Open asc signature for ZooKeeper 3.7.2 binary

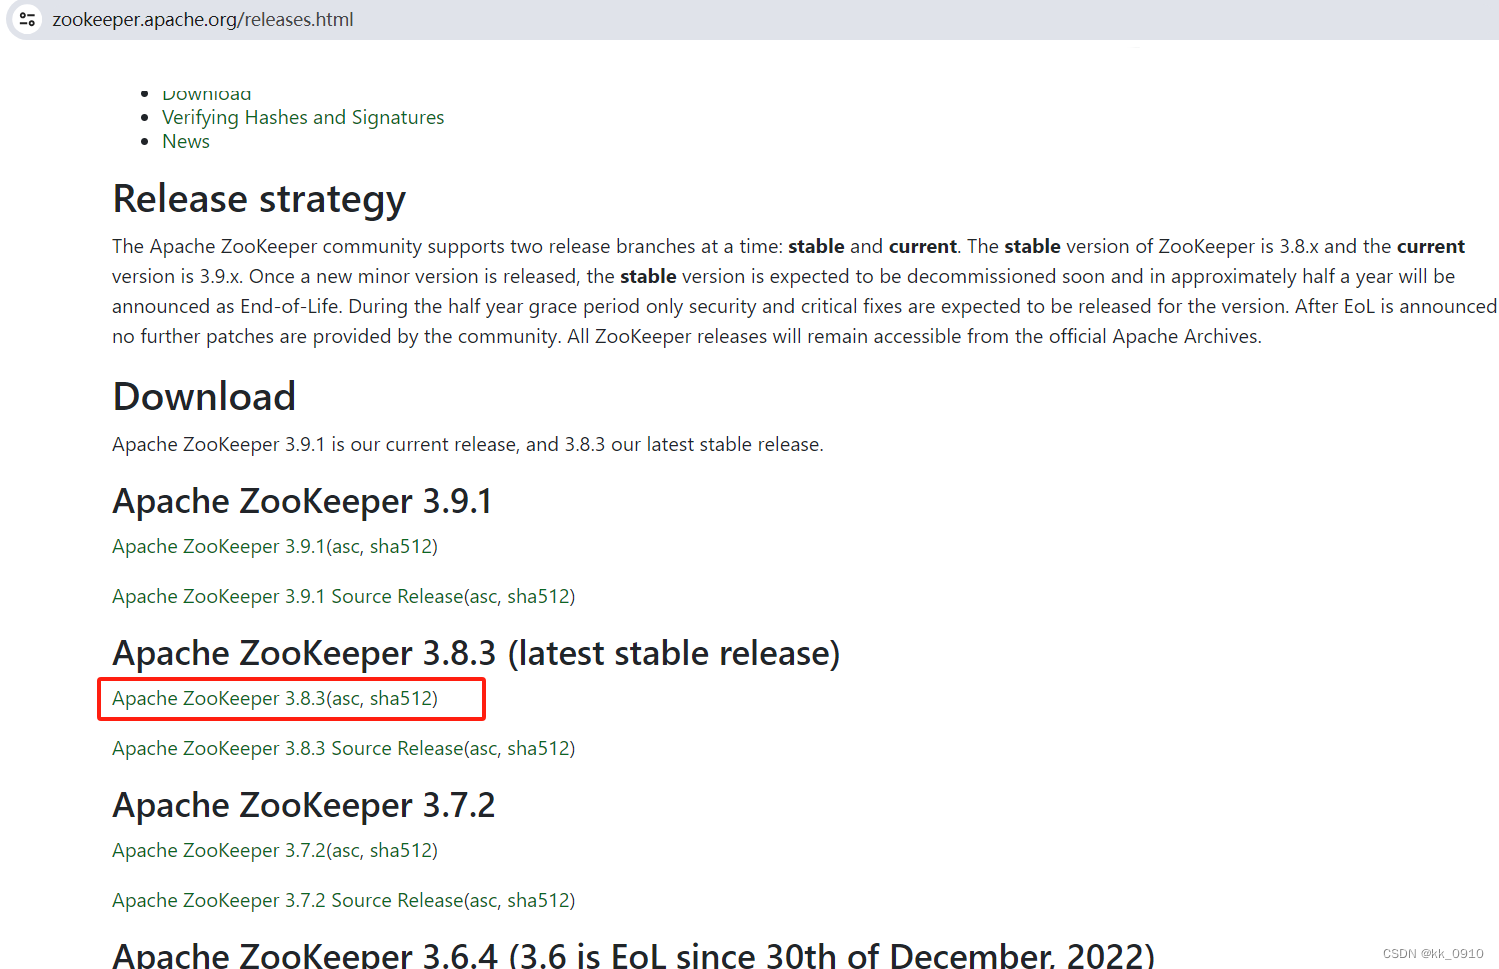tap(346, 850)
